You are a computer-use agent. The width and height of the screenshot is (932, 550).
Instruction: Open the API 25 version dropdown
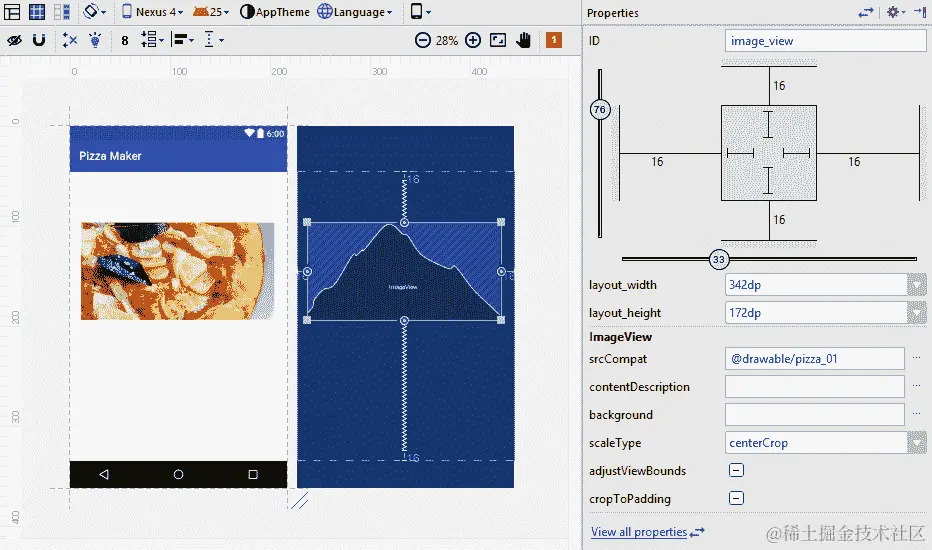click(x=212, y=12)
